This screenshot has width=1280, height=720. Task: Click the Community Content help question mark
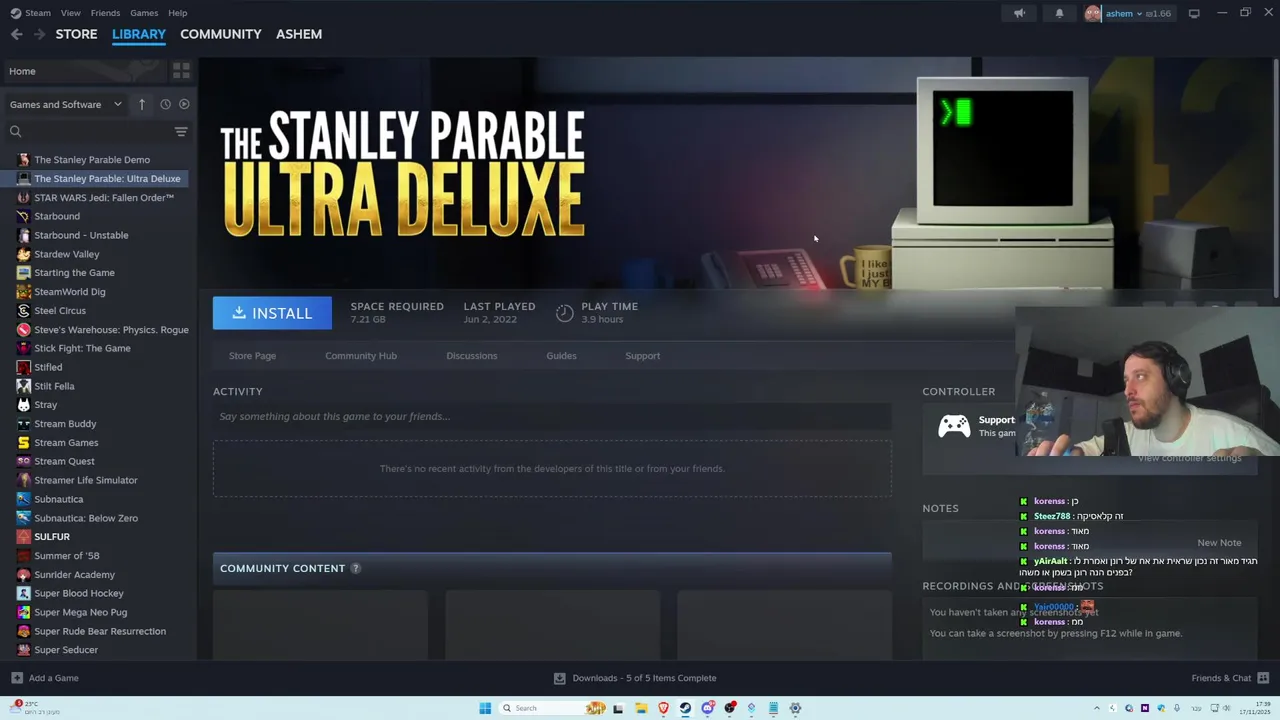355,568
